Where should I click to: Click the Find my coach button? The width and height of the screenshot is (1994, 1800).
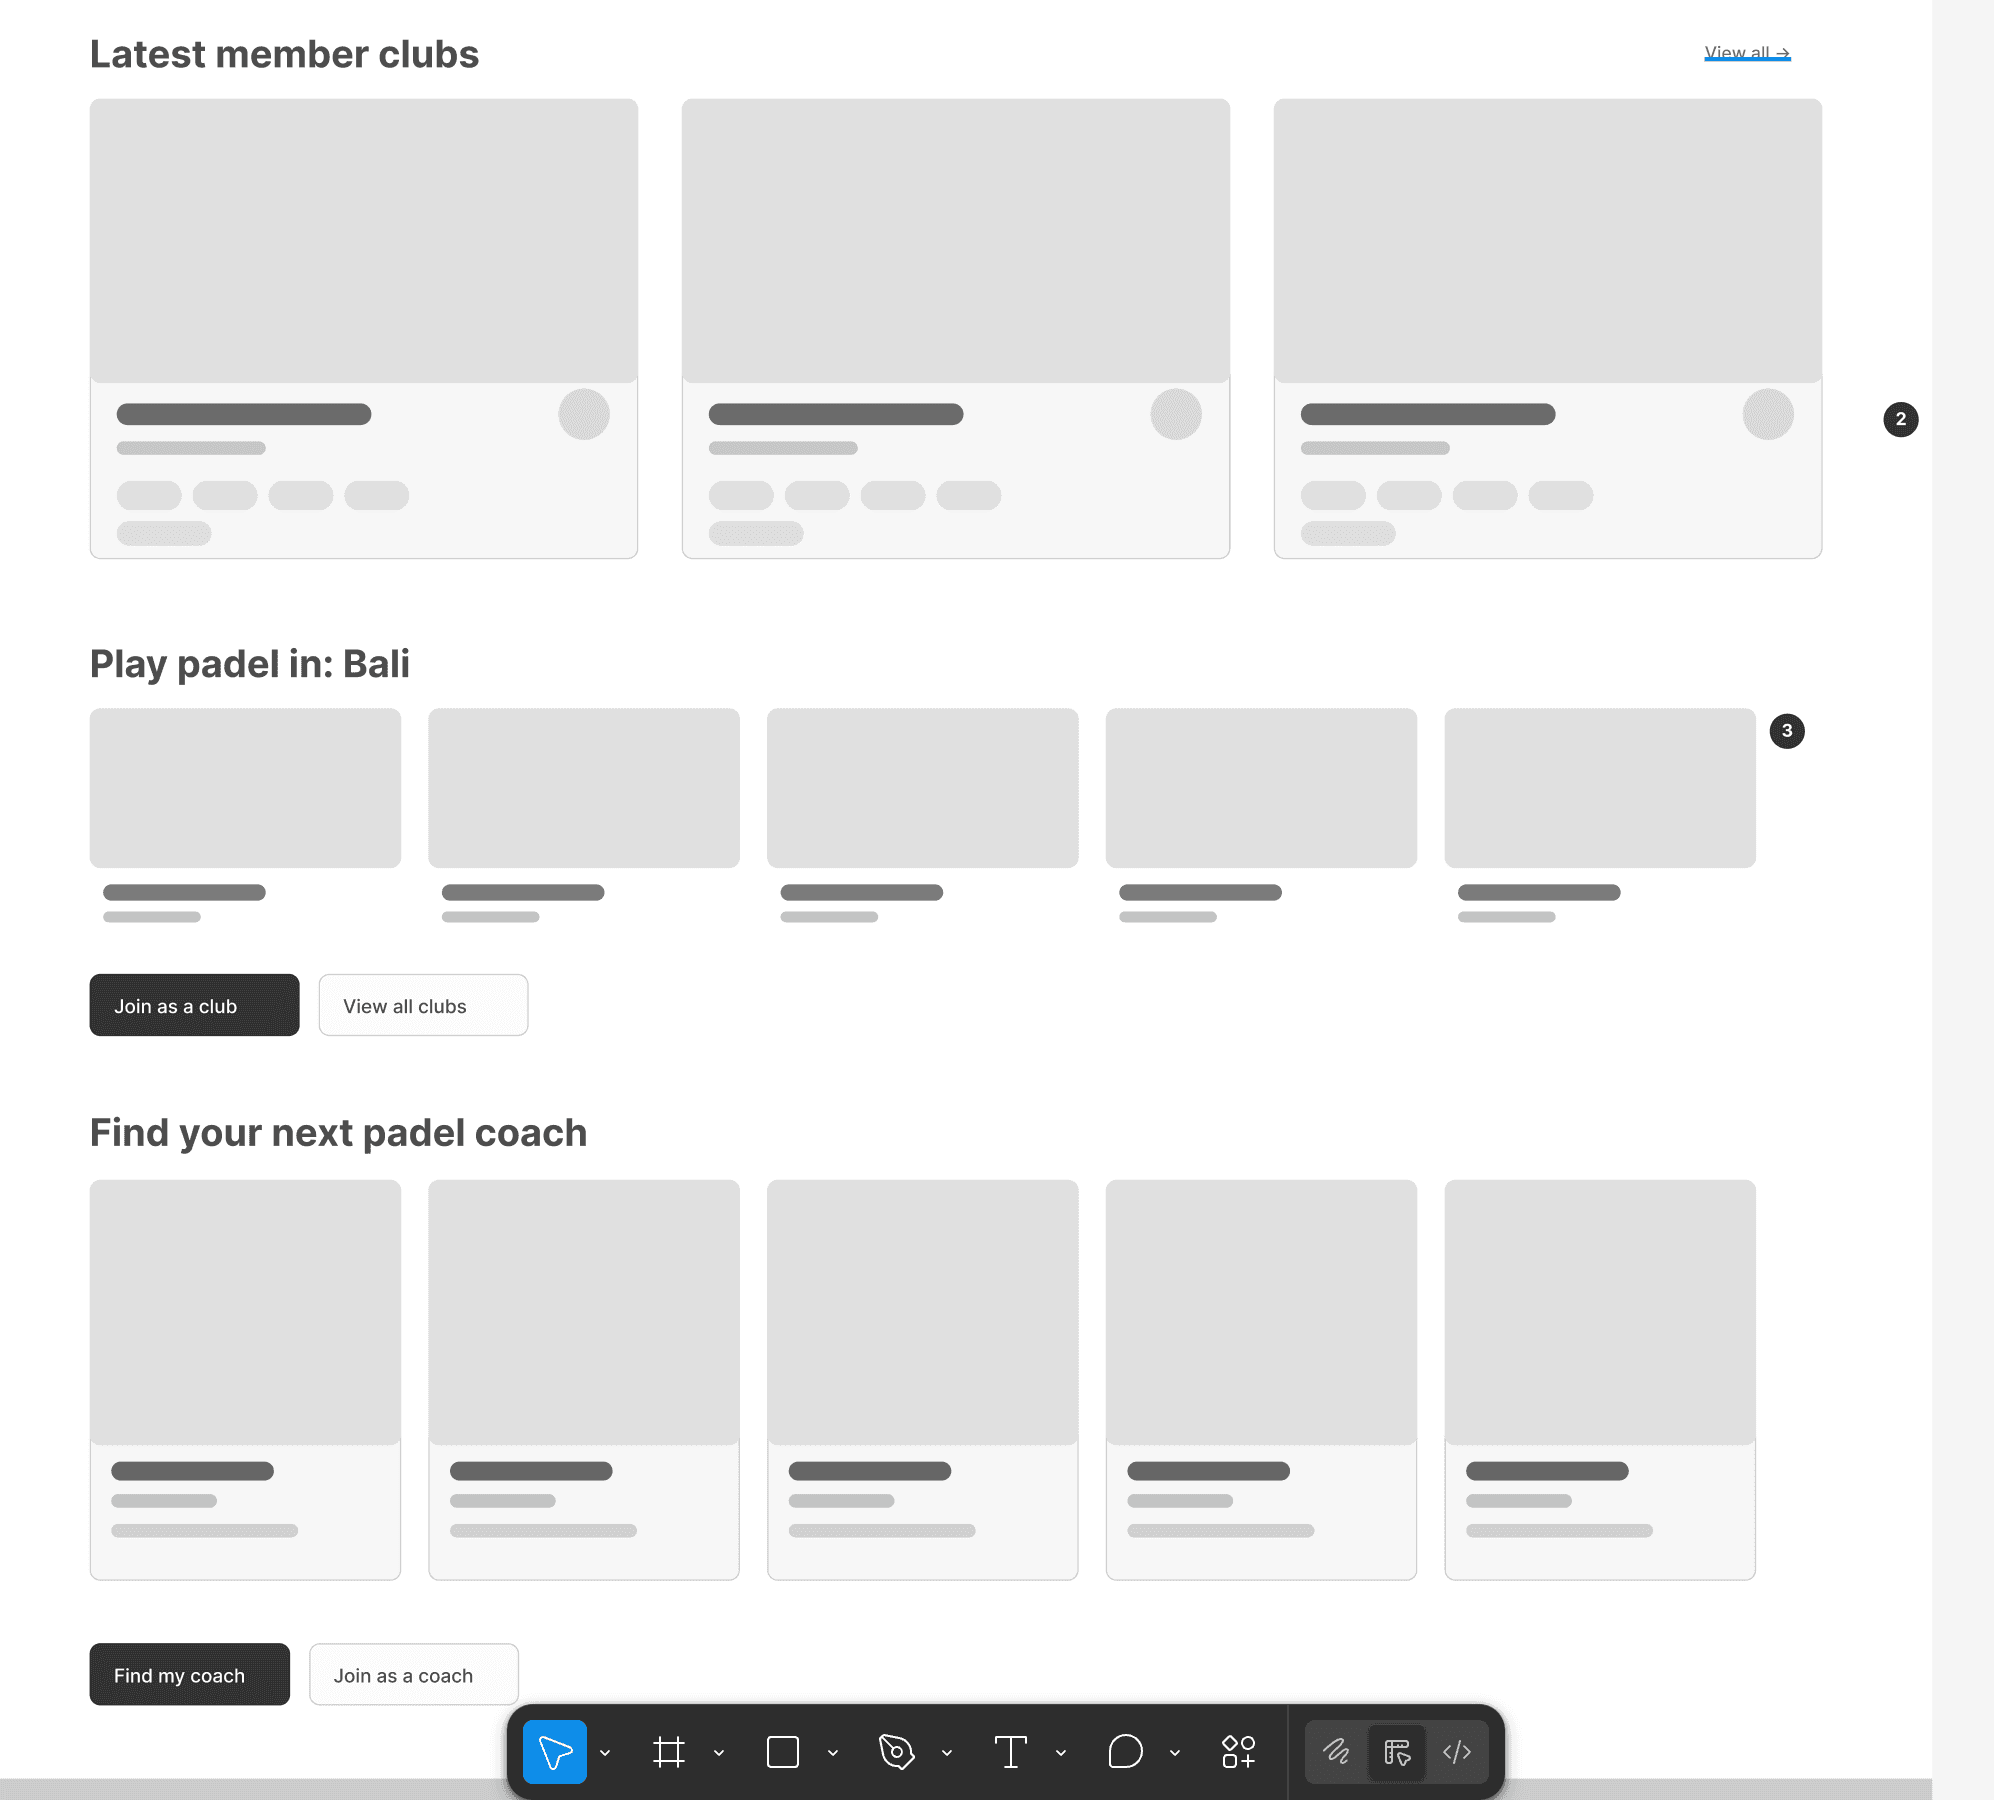pyautogui.click(x=189, y=1674)
